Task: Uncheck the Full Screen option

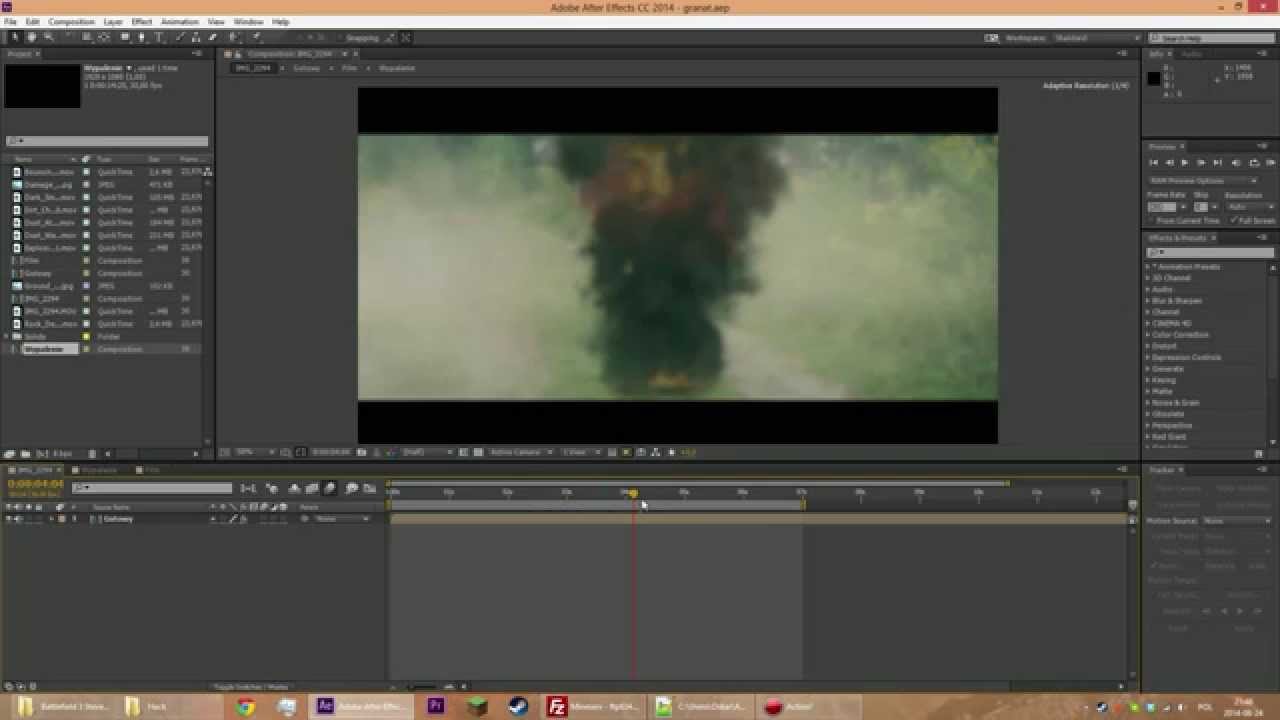Action: click(1233, 220)
